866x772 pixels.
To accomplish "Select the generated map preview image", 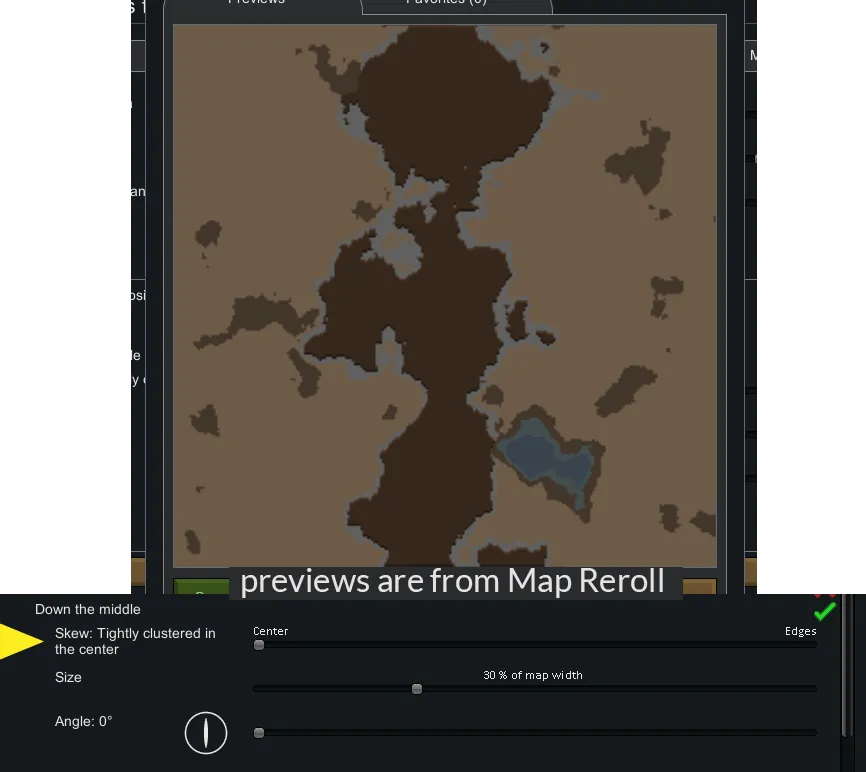I will [x=445, y=296].
